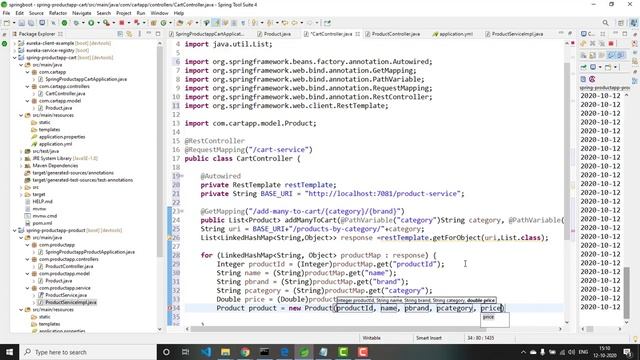
Task: Open Windows Start menu
Action: tap(9, 352)
